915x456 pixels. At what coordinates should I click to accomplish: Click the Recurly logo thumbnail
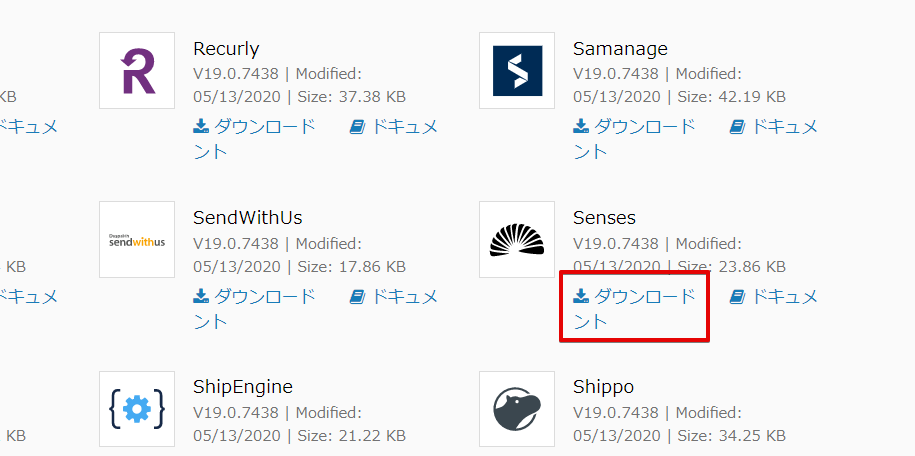click(137, 70)
